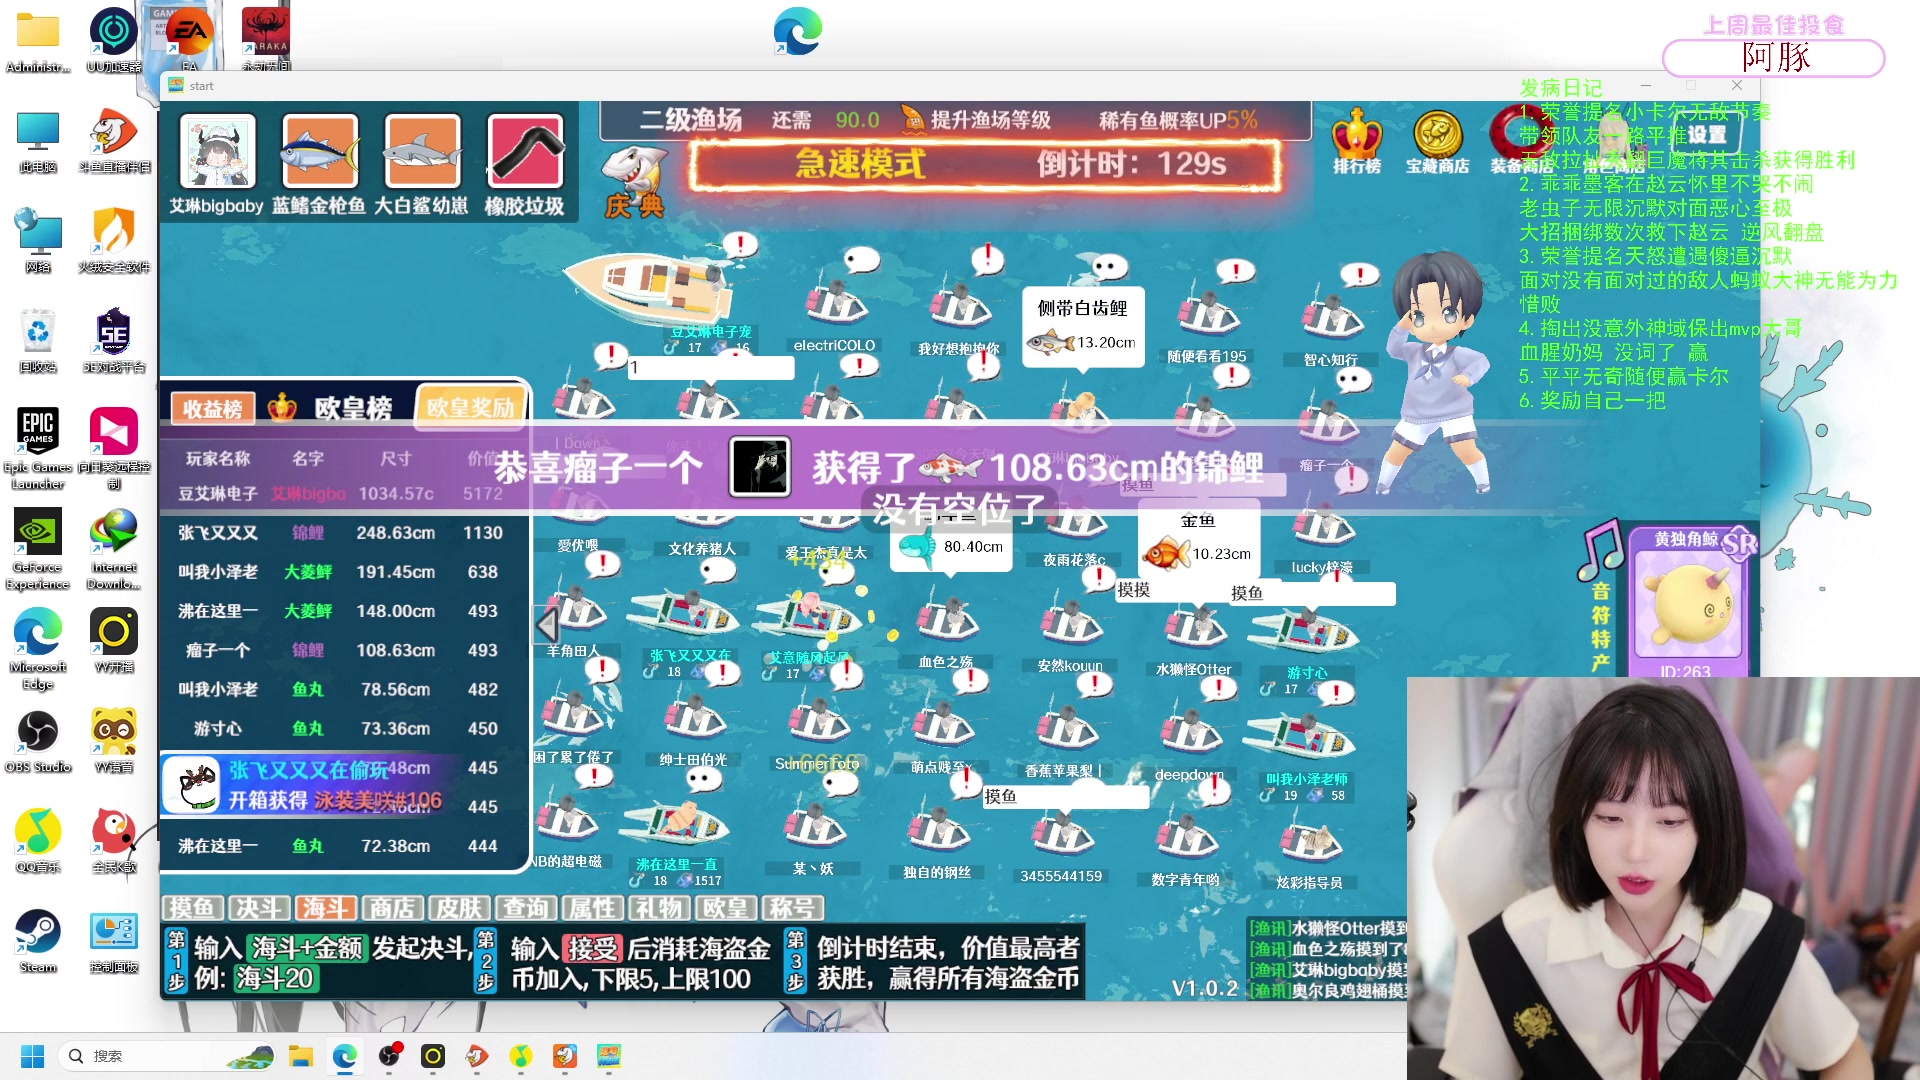Select the 决斗 bottom tab
1920x1080 pixels.
(x=260, y=908)
